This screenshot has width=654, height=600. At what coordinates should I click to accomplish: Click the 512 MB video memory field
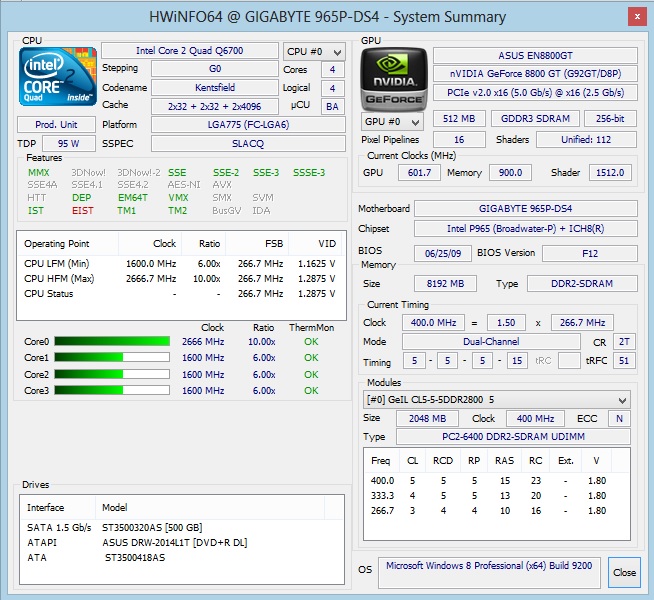tap(459, 119)
